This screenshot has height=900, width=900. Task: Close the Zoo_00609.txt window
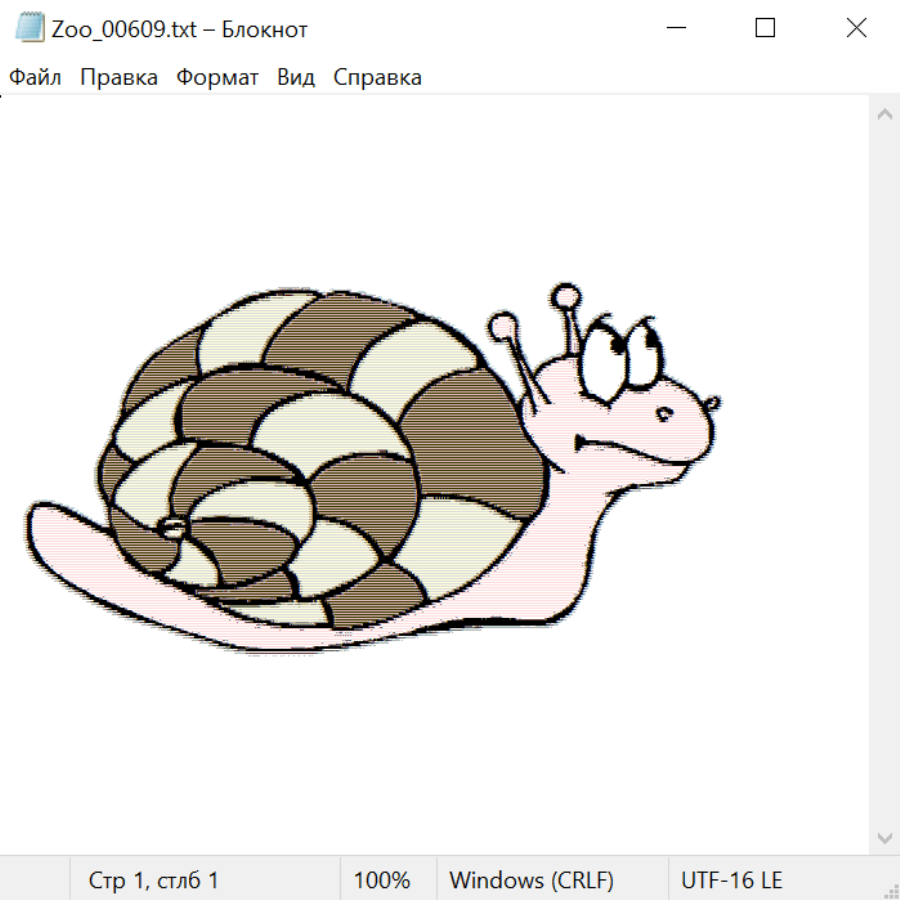click(x=856, y=28)
